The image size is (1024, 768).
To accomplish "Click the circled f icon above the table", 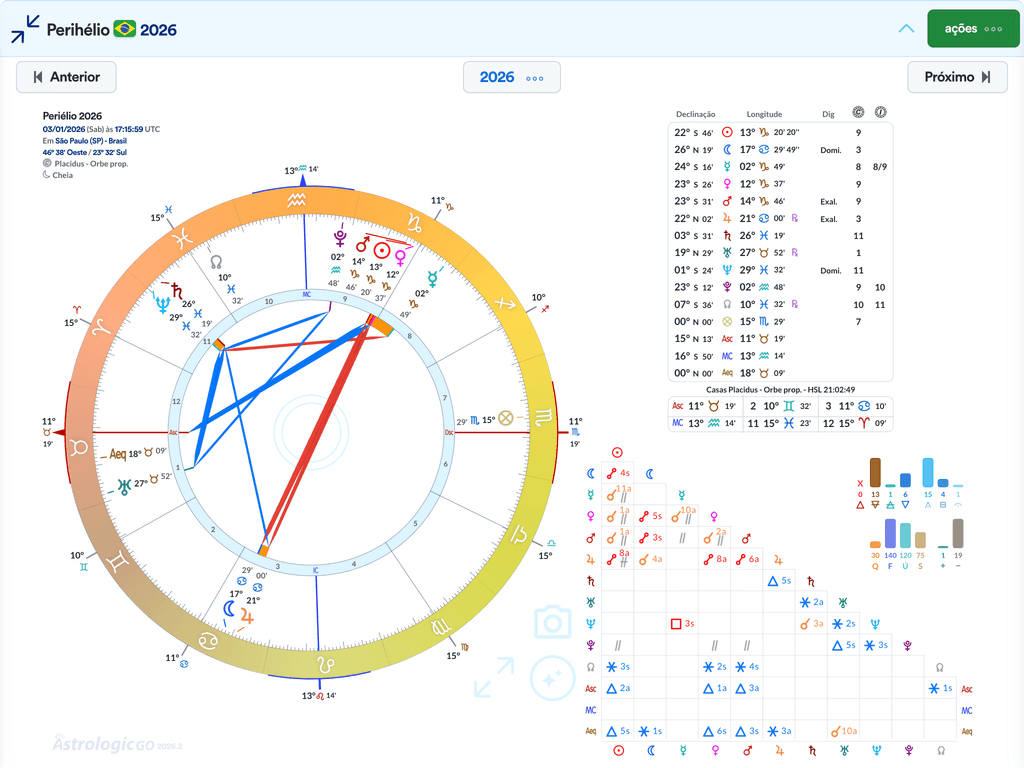I will pos(880,112).
